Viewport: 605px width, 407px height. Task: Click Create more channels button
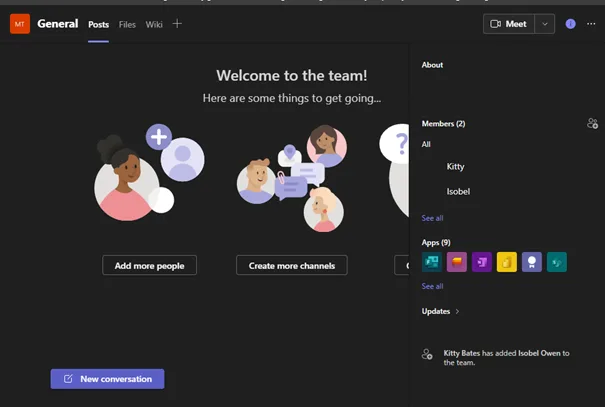(x=292, y=265)
